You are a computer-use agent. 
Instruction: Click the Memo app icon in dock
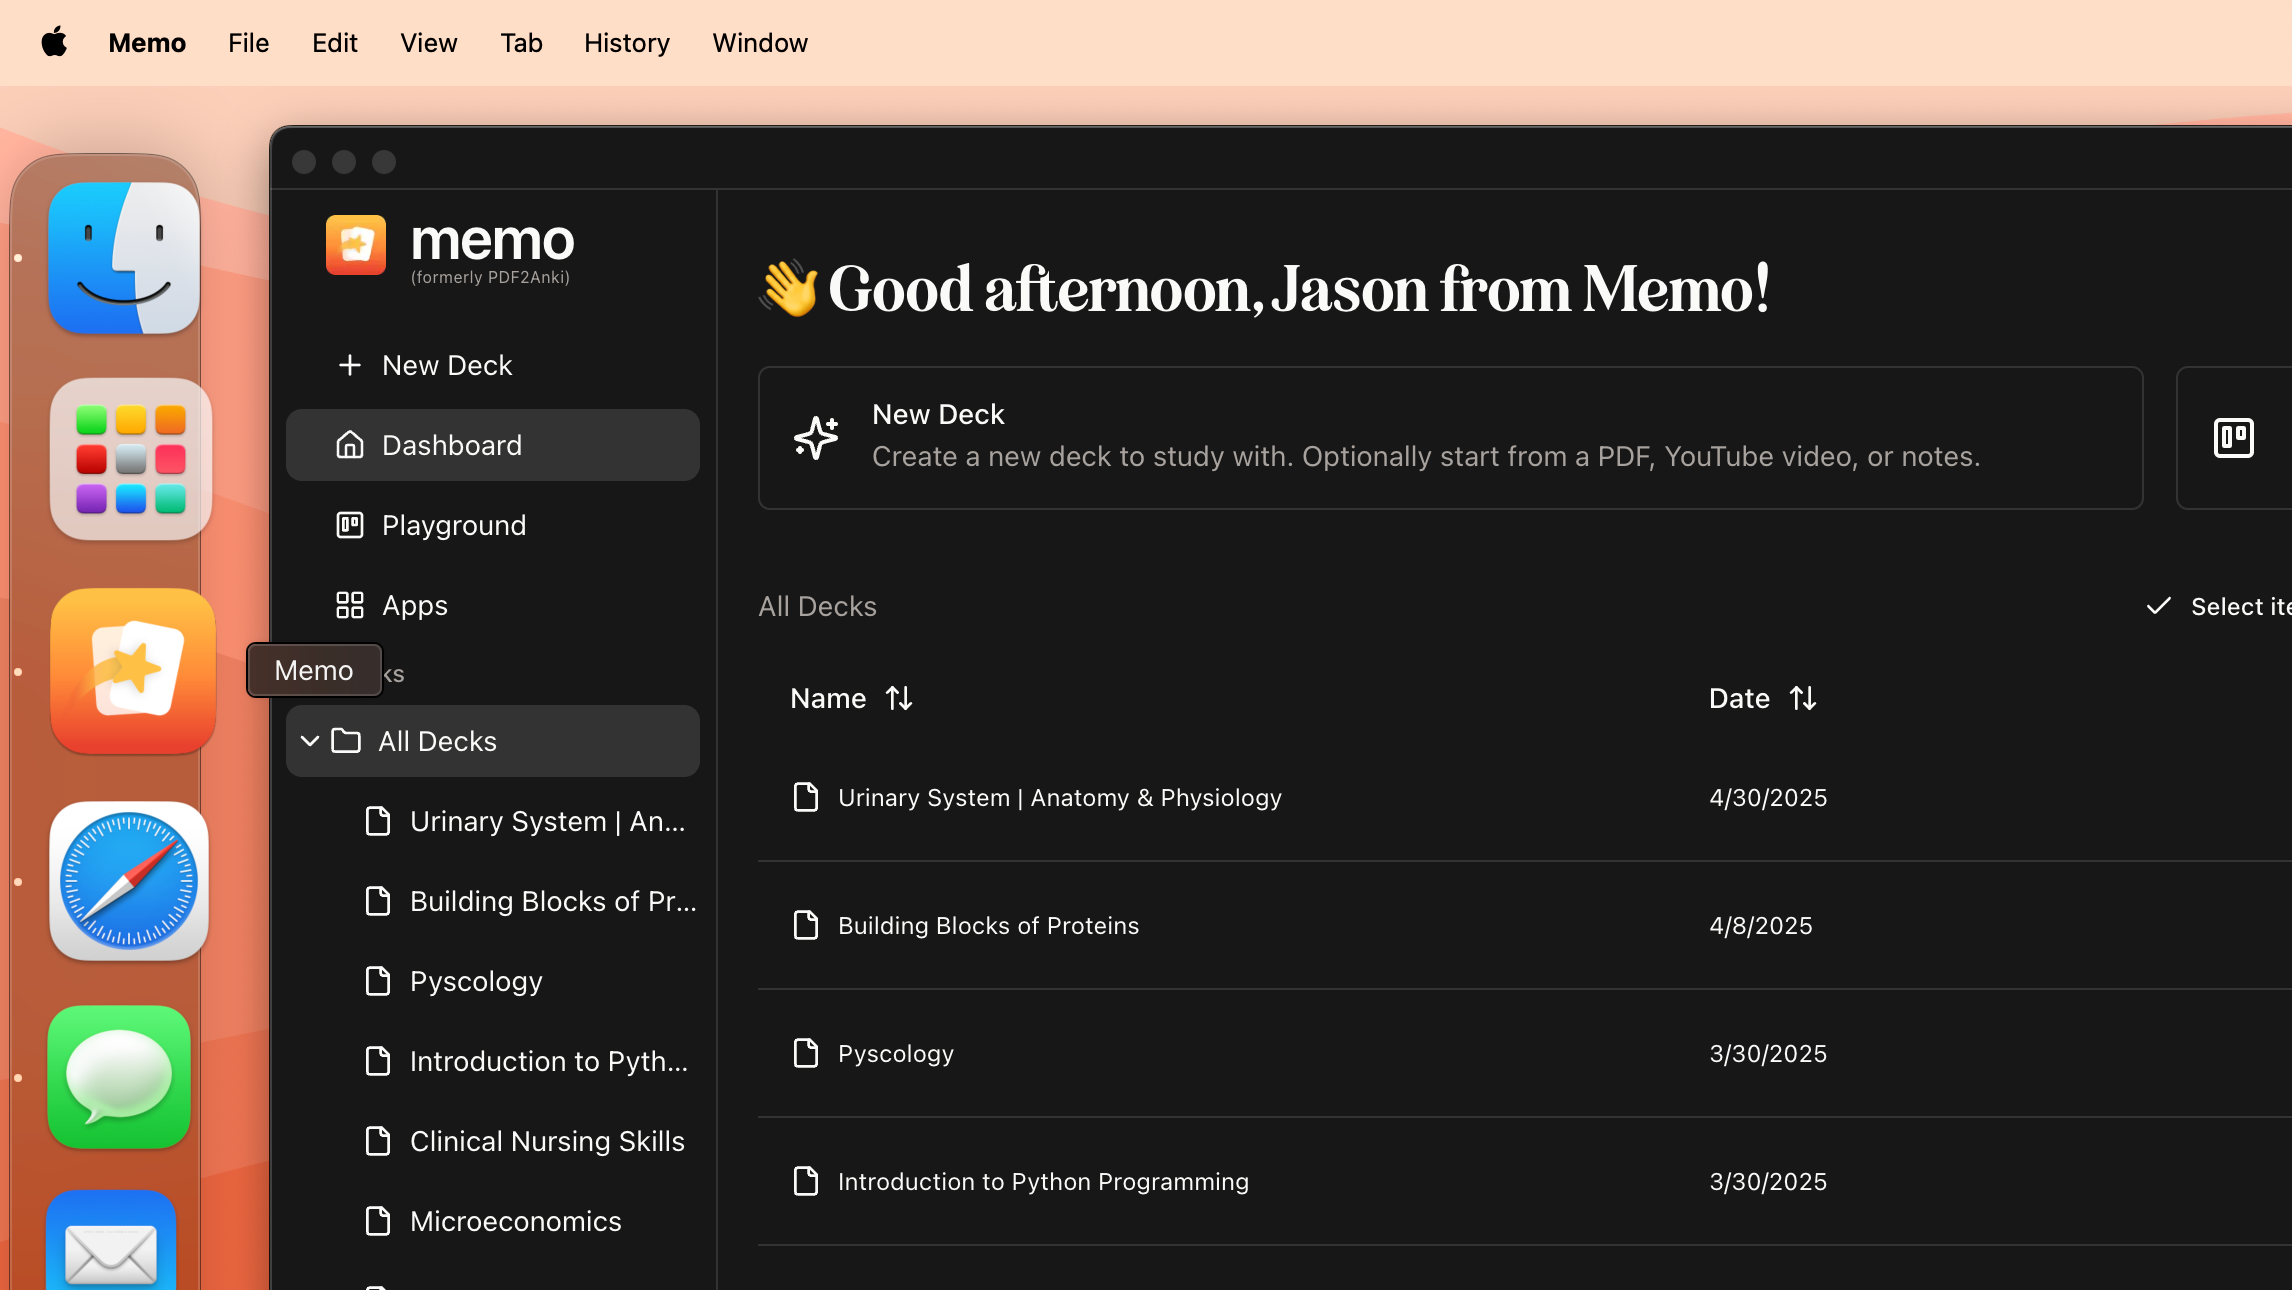pos(133,671)
